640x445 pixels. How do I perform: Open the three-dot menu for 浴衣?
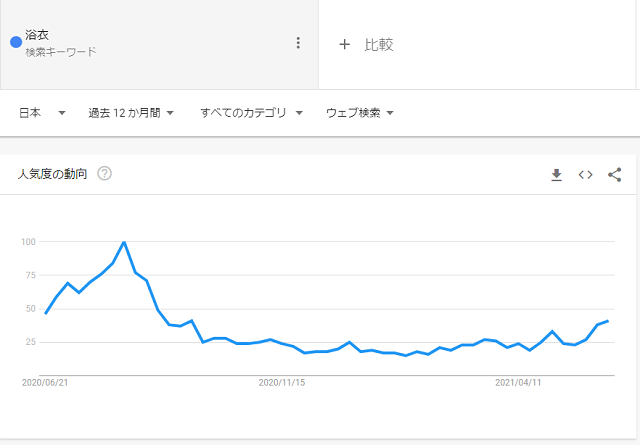(x=298, y=43)
